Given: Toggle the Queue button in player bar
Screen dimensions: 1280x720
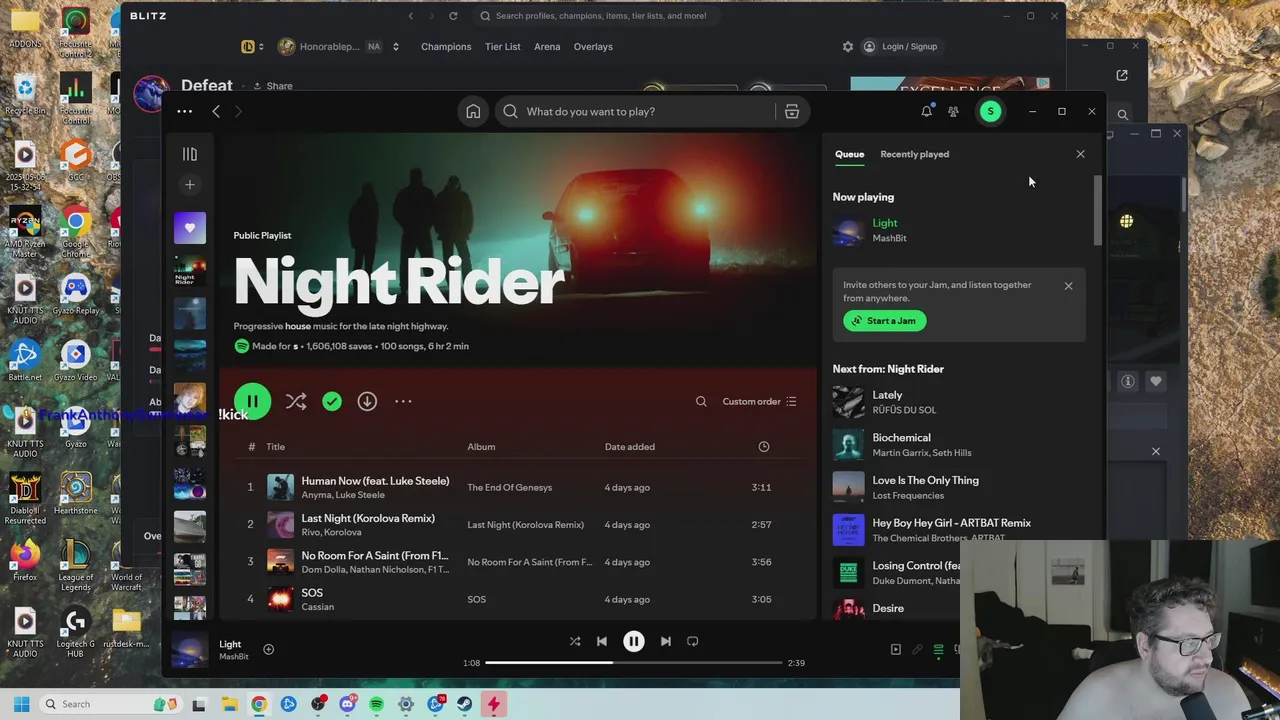Looking at the screenshot, I should pos(938,649).
